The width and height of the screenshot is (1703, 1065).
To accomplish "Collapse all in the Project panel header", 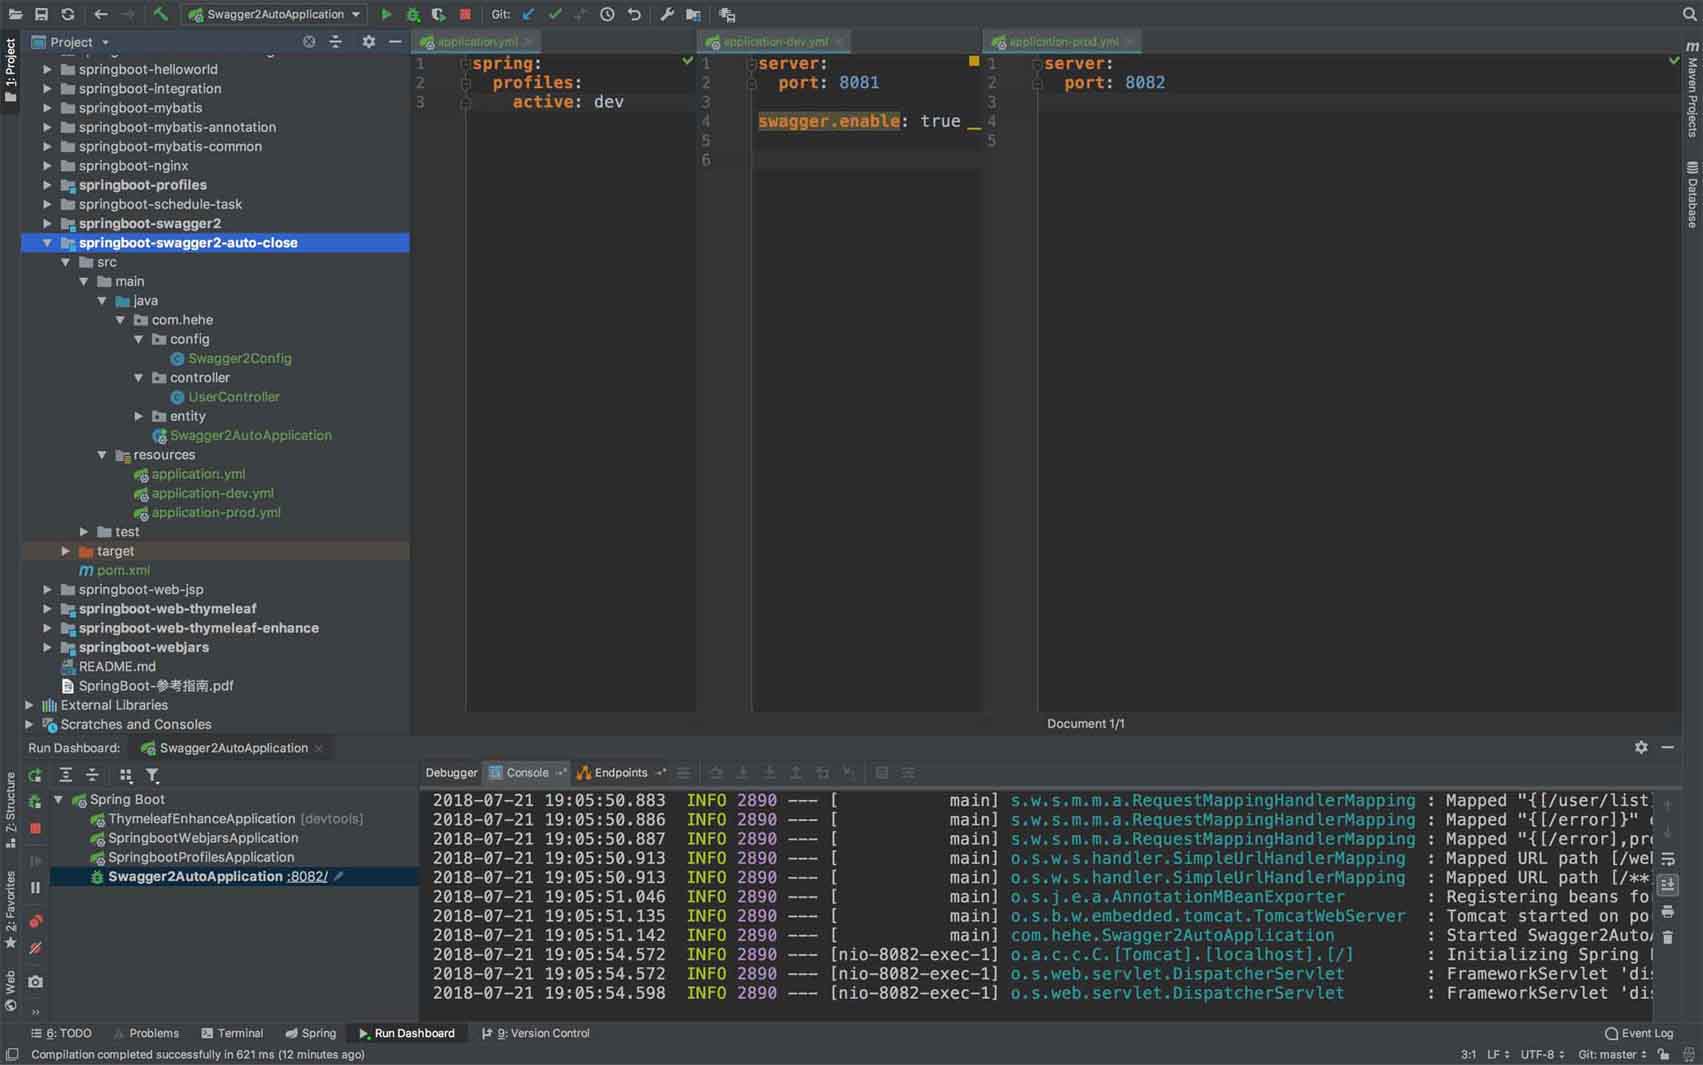I will pyautogui.click(x=335, y=42).
